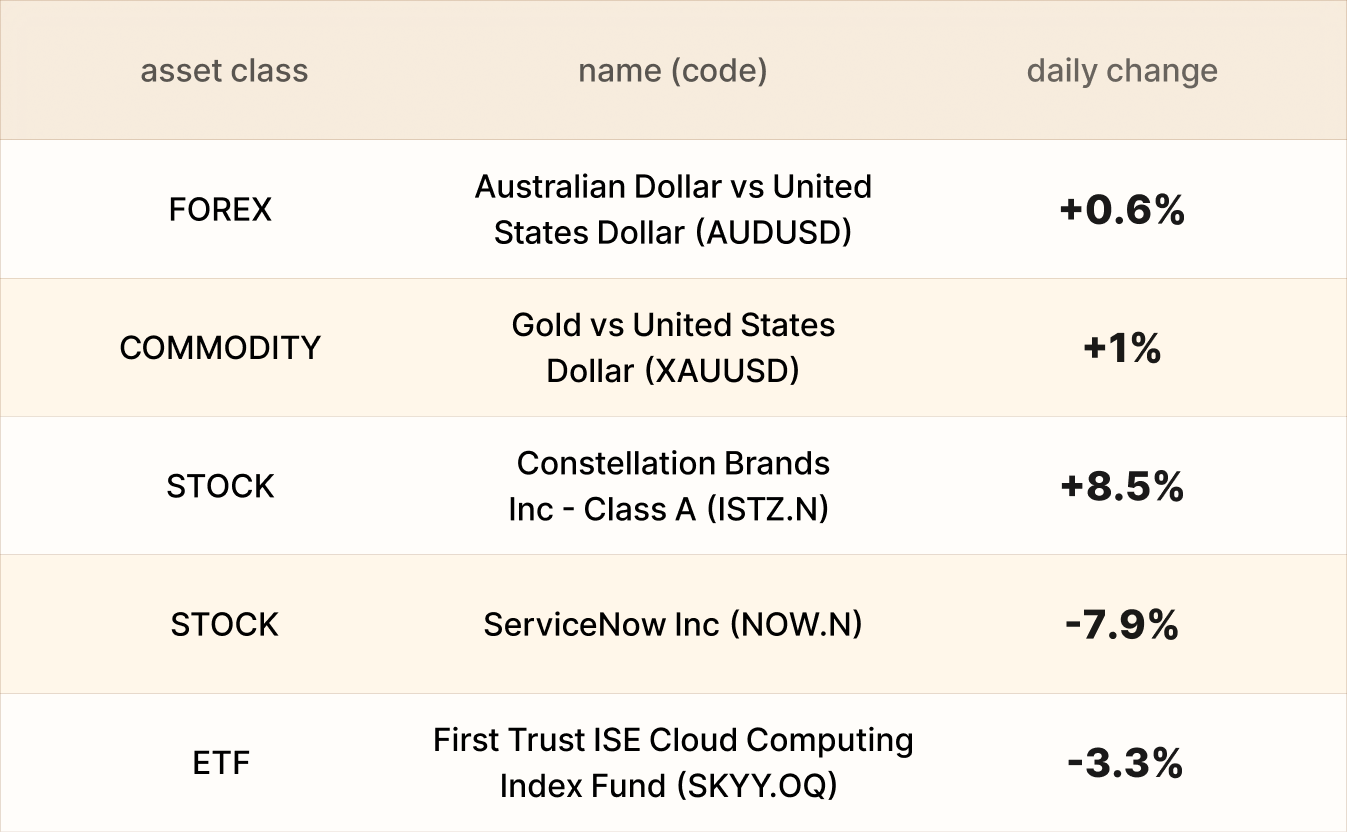Click the COMMODITY asset class cell
1347x832 pixels.
click(220, 348)
